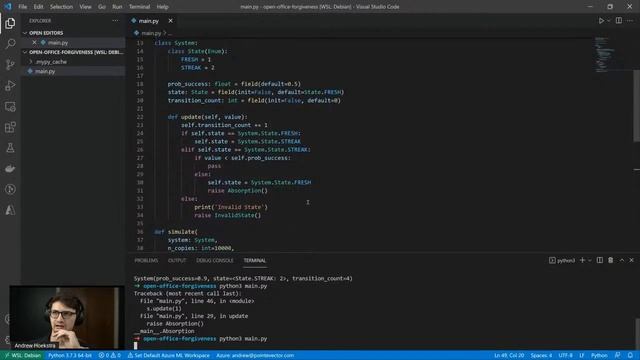Change UTF-8 file encoding
The image size is (640, 360).
coord(565,355)
